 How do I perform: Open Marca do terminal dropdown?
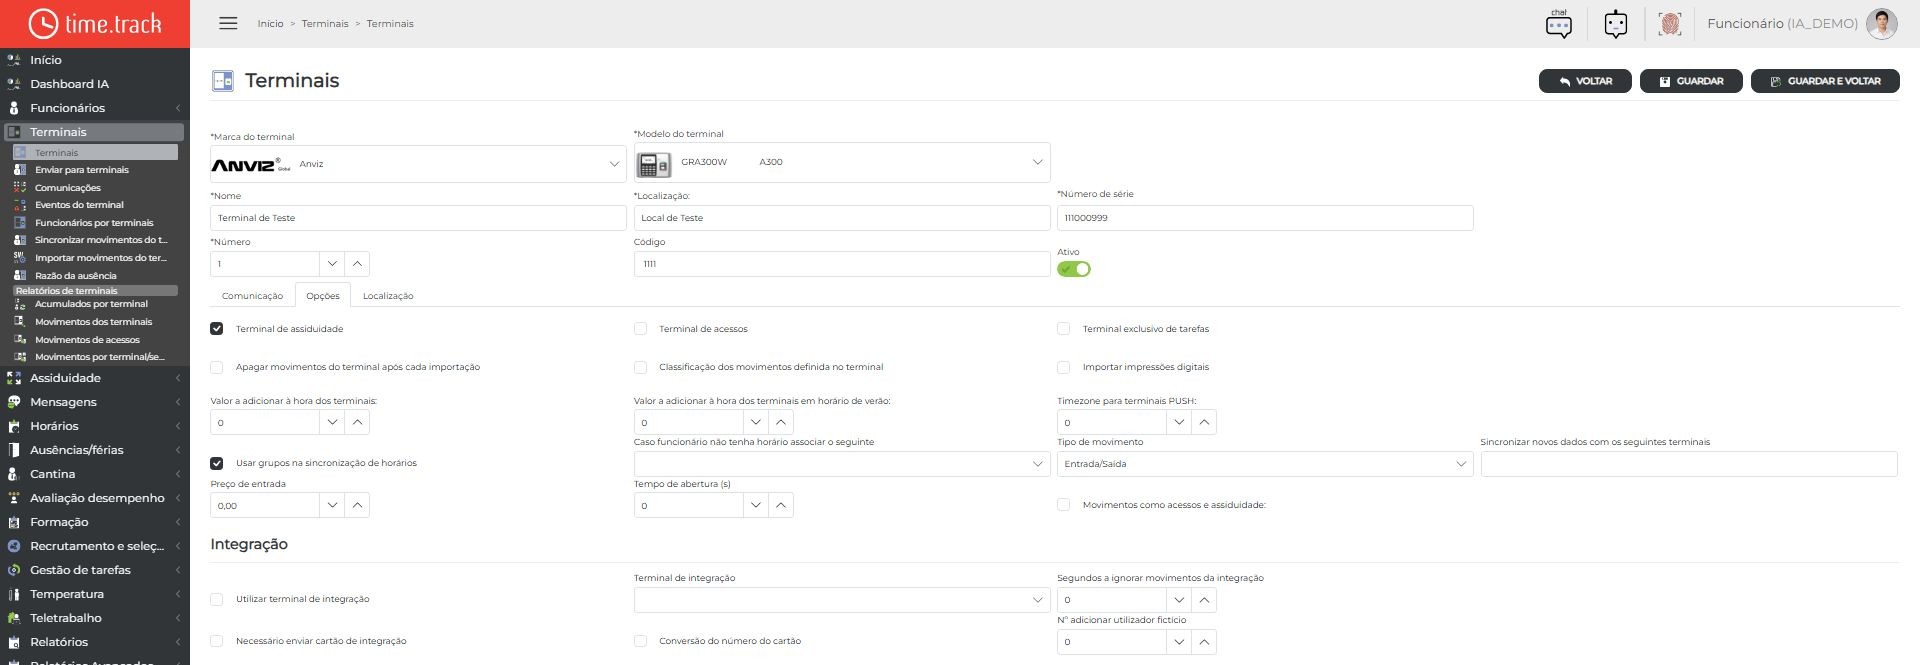pyautogui.click(x=418, y=164)
